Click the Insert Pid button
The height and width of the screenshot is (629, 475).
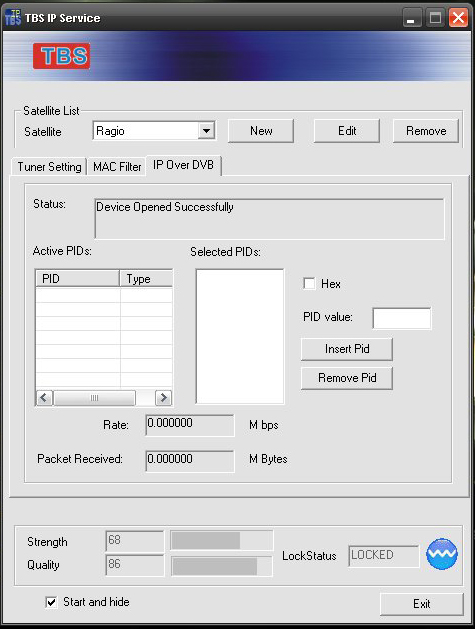click(x=347, y=349)
